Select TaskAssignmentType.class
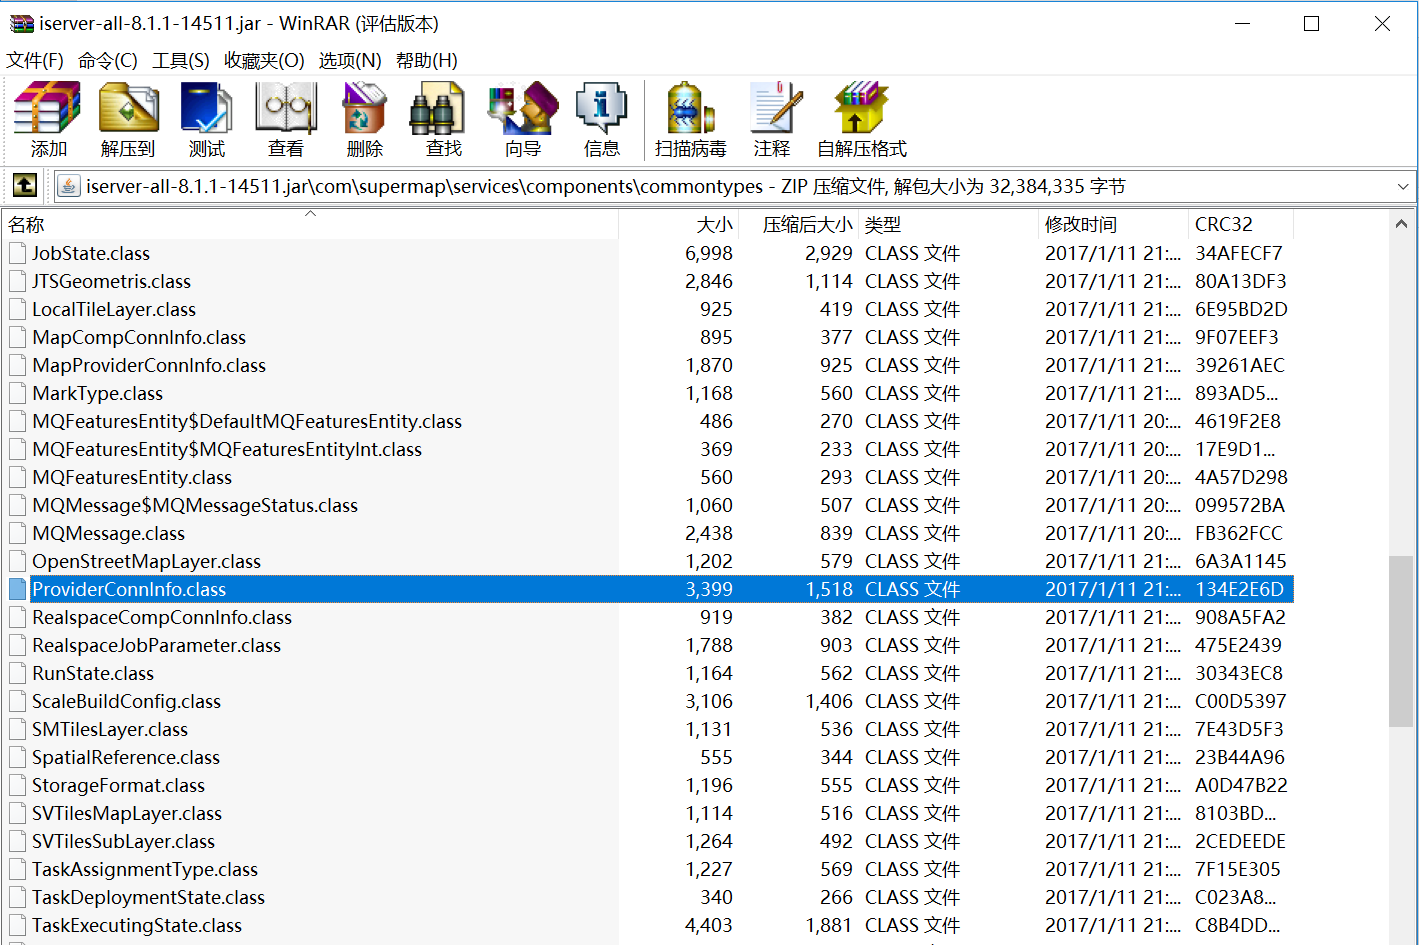 pyautogui.click(x=145, y=869)
